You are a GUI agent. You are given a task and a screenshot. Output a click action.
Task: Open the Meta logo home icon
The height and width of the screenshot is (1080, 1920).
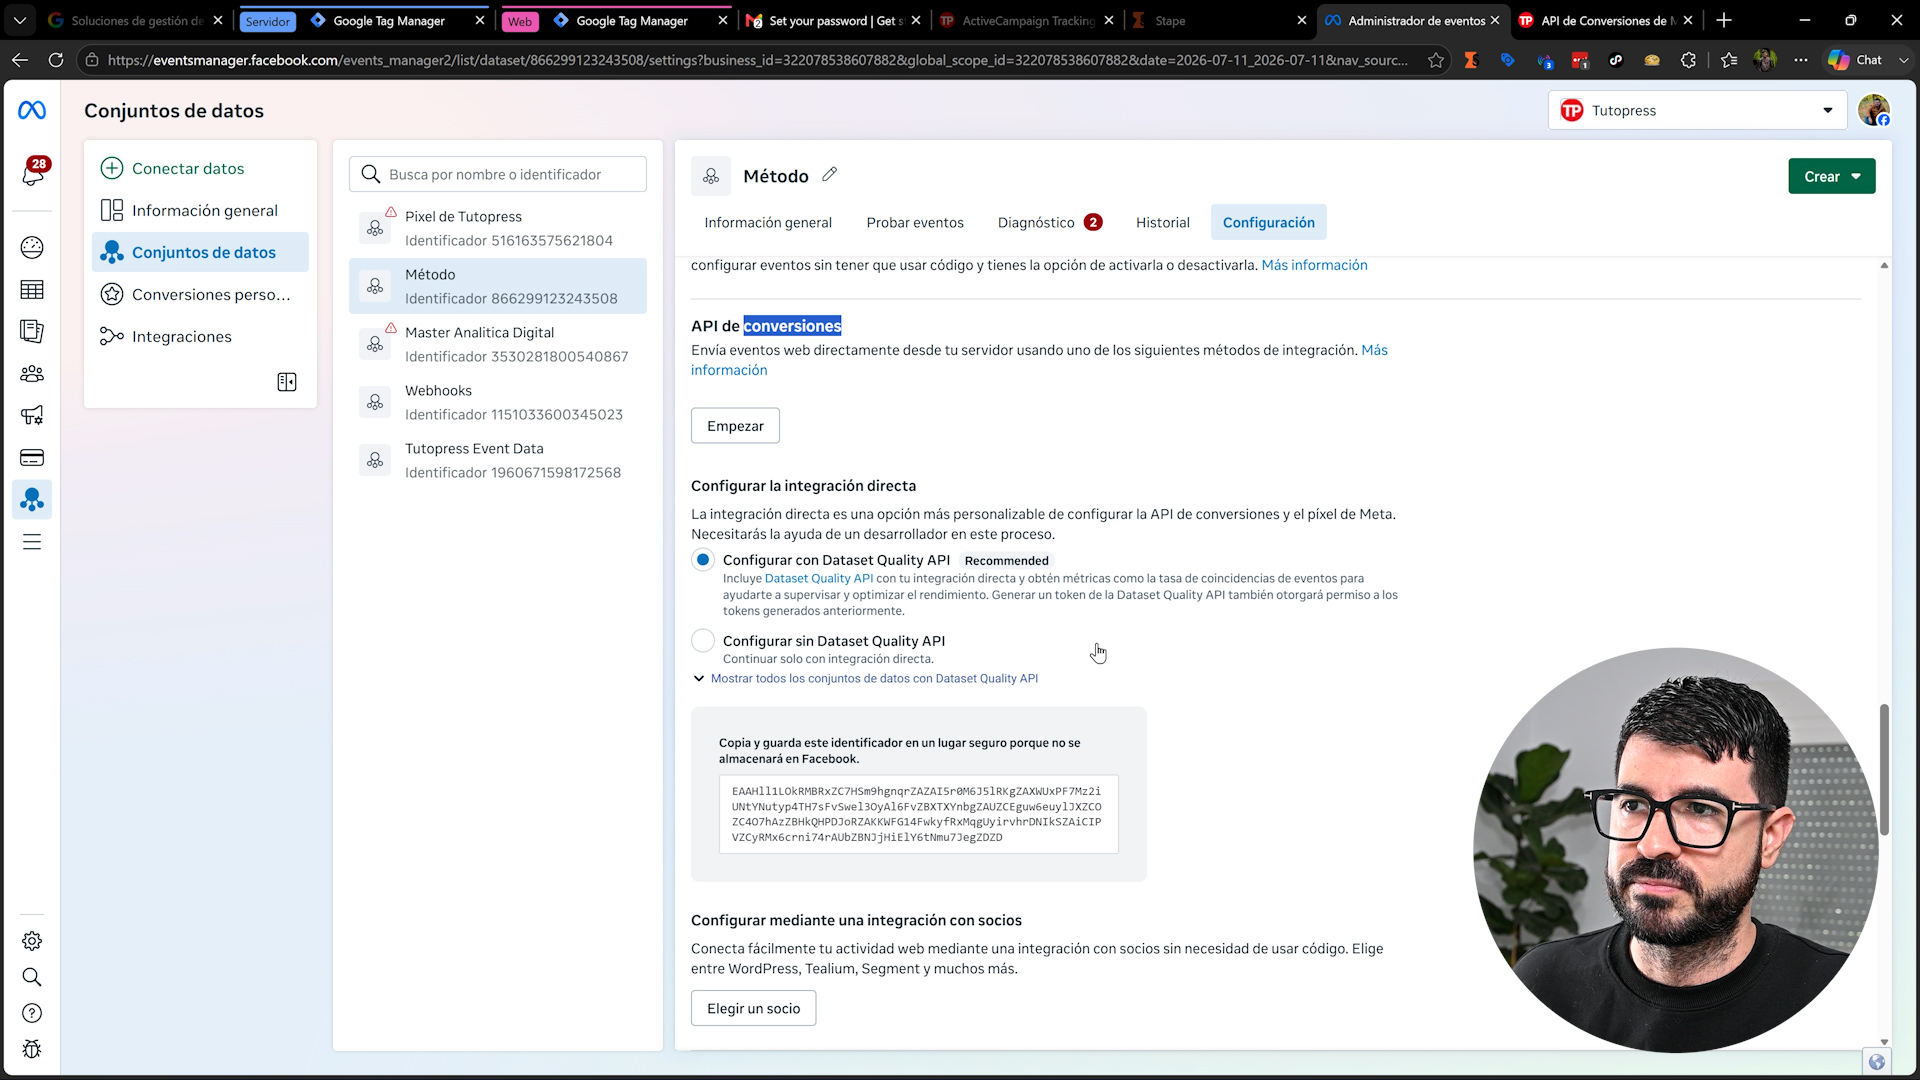pyautogui.click(x=32, y=110)
